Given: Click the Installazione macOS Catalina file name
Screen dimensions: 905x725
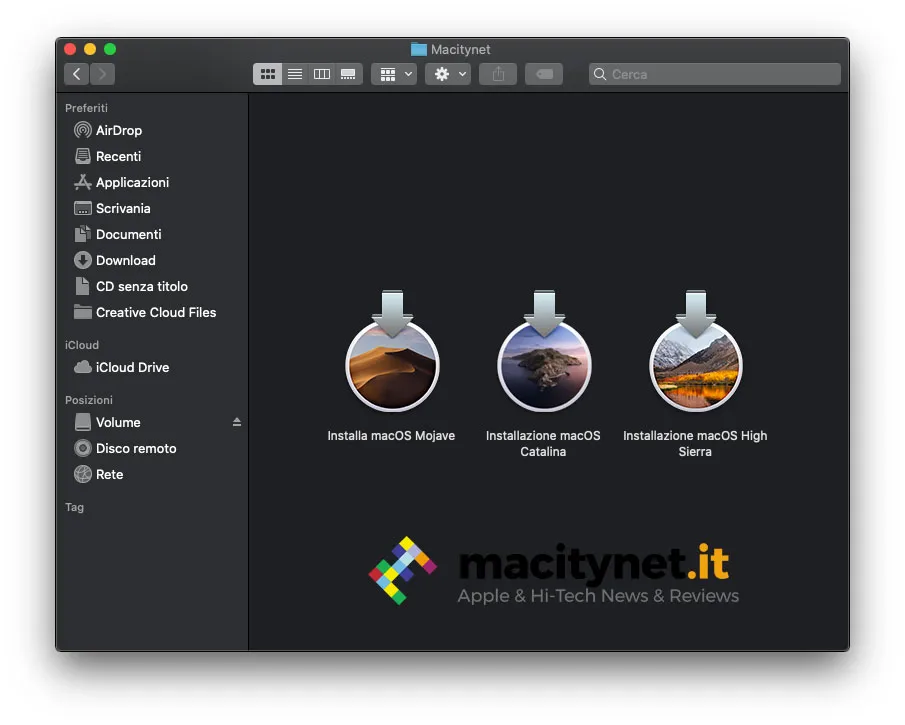Looking at the screenshot, I should [543, 444].
